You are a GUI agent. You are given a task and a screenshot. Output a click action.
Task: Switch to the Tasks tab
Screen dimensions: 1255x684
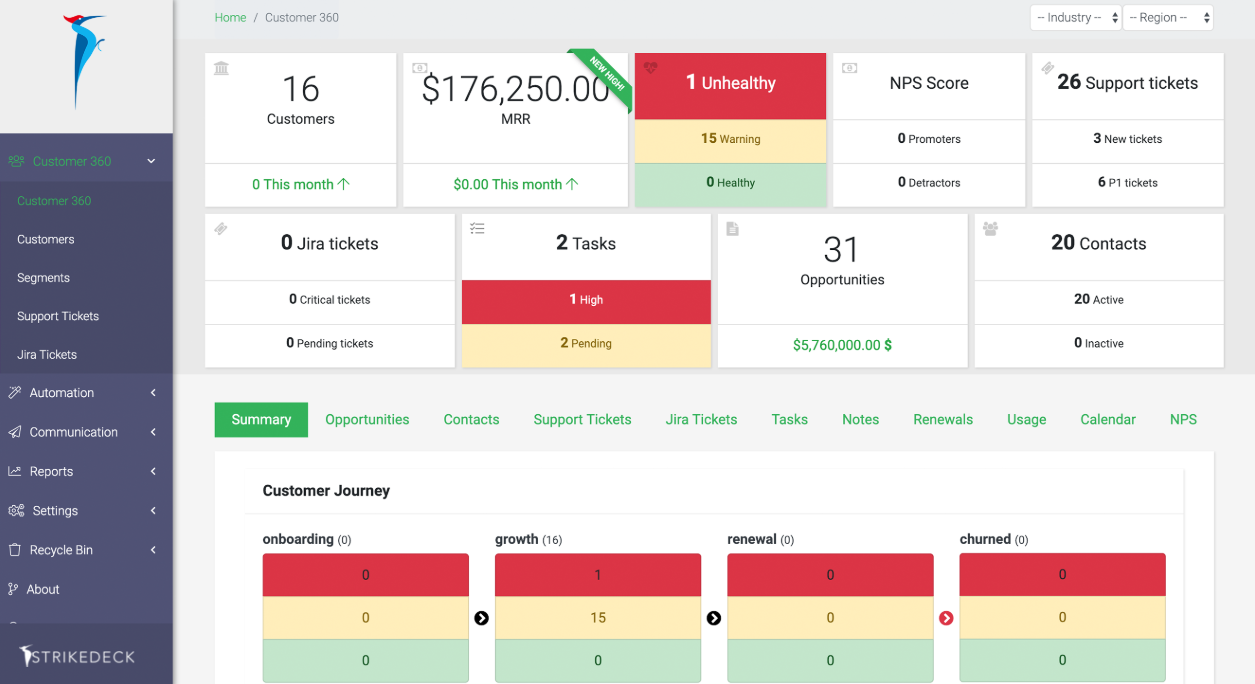789,420
